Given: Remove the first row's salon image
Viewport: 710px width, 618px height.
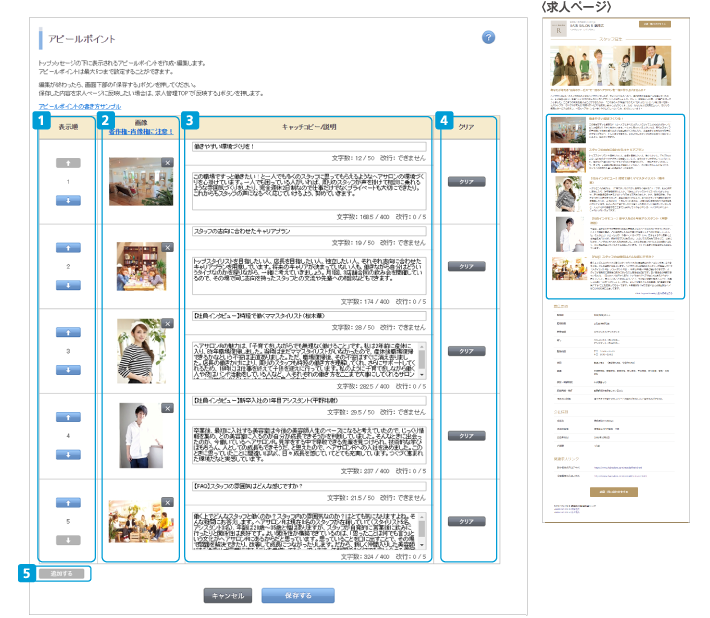Looking at the screenshot, I should point(167,161).
